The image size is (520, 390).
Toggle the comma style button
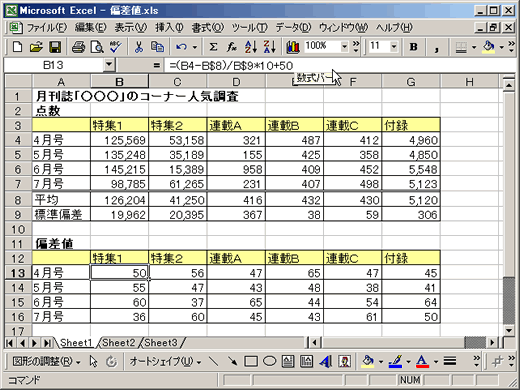pos(436,47)
